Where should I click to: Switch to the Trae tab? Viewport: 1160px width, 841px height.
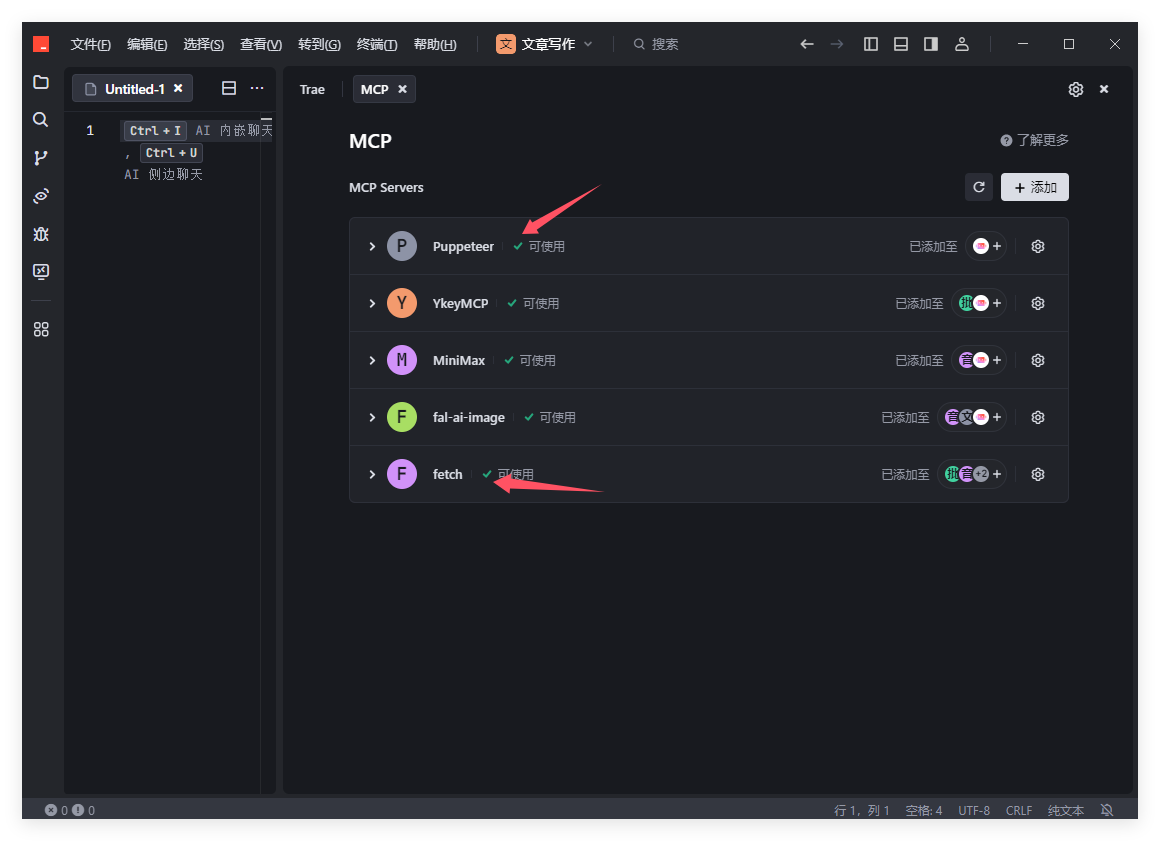coord(312,89)
